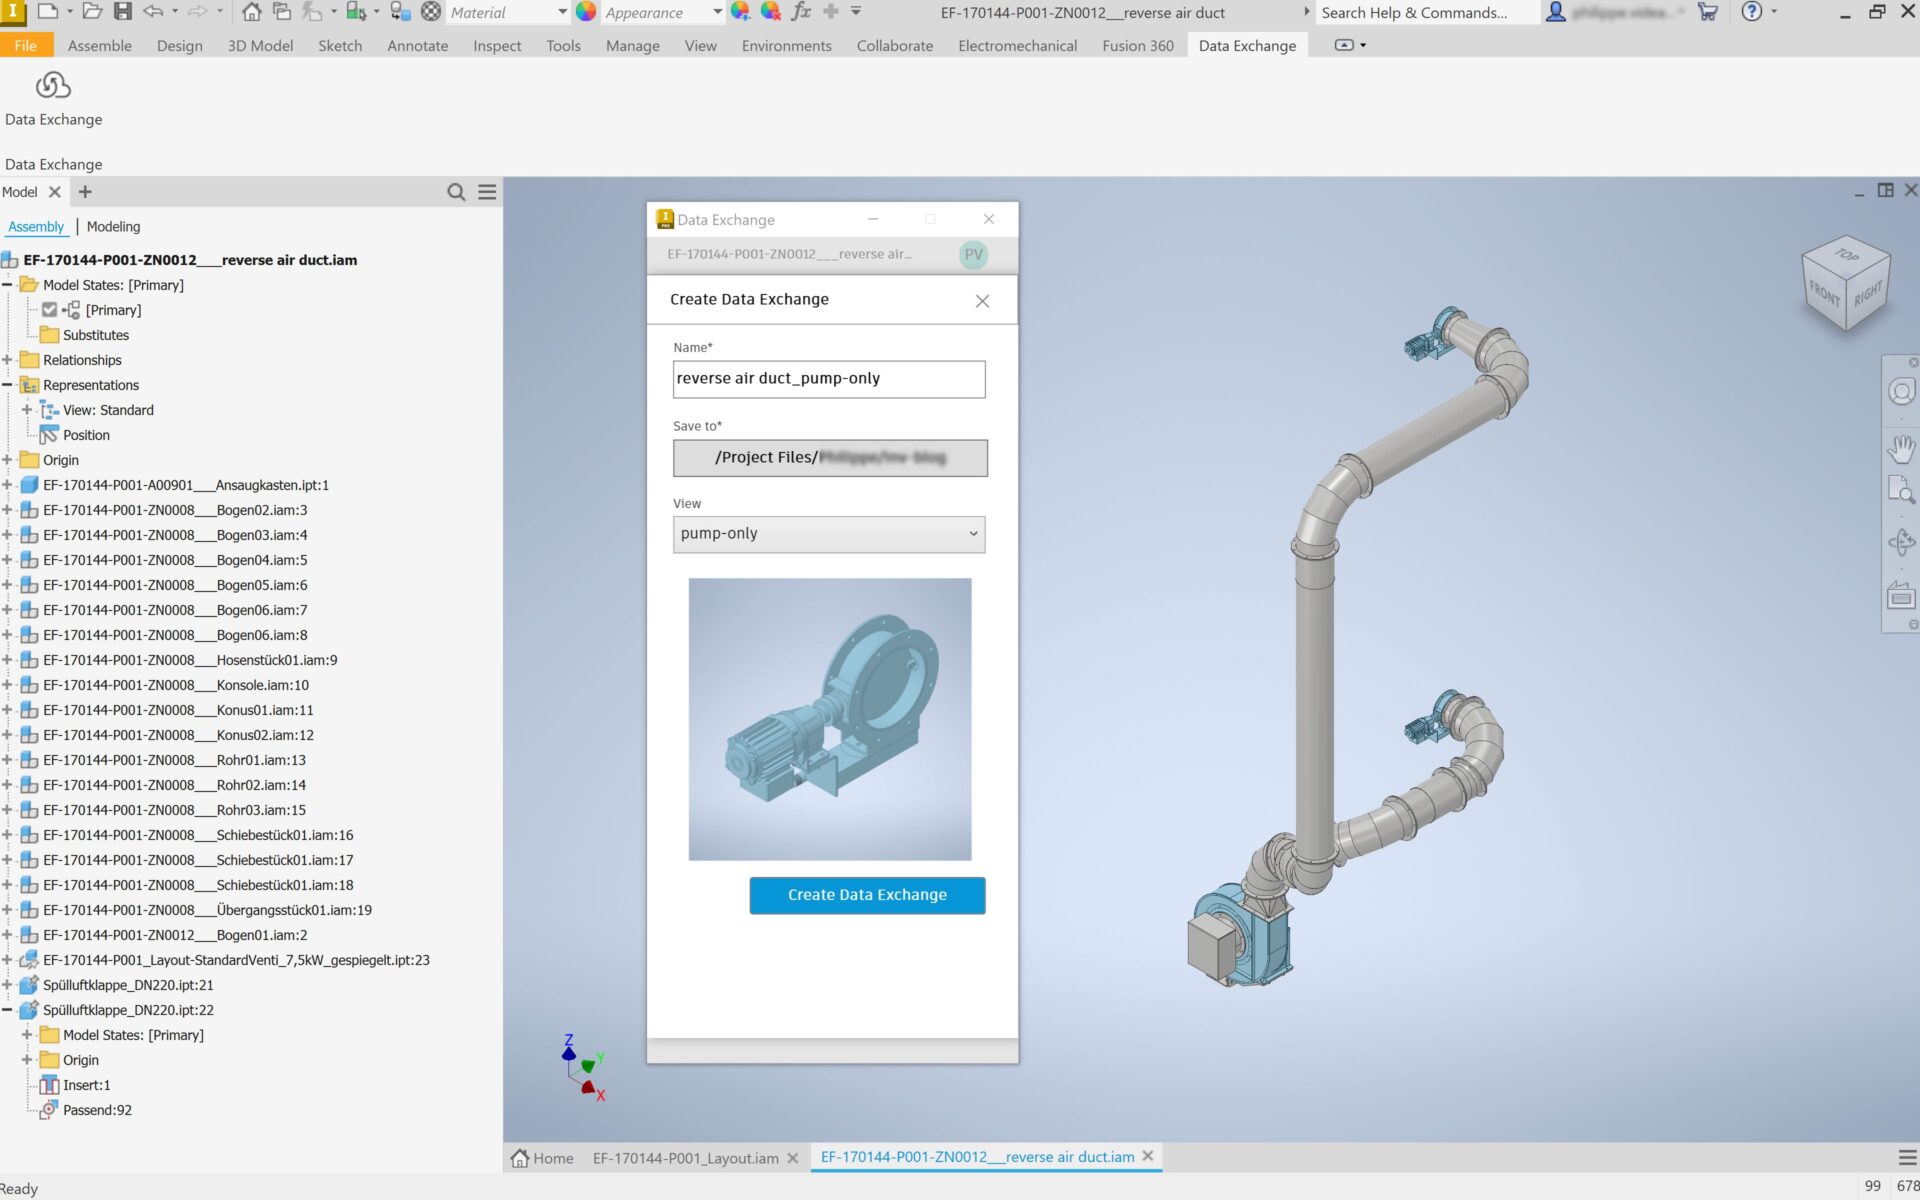
Task: Undo the last action
Action: pyautogui.click(x=153, y=12)
